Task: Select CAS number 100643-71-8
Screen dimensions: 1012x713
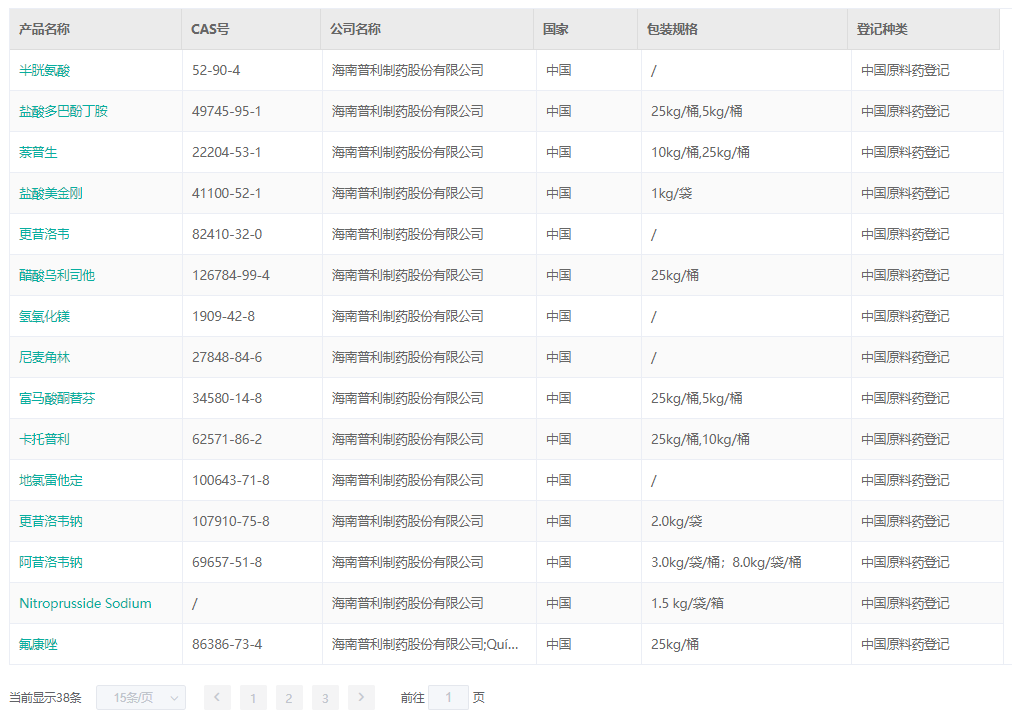Action: (x=230, y=480)
